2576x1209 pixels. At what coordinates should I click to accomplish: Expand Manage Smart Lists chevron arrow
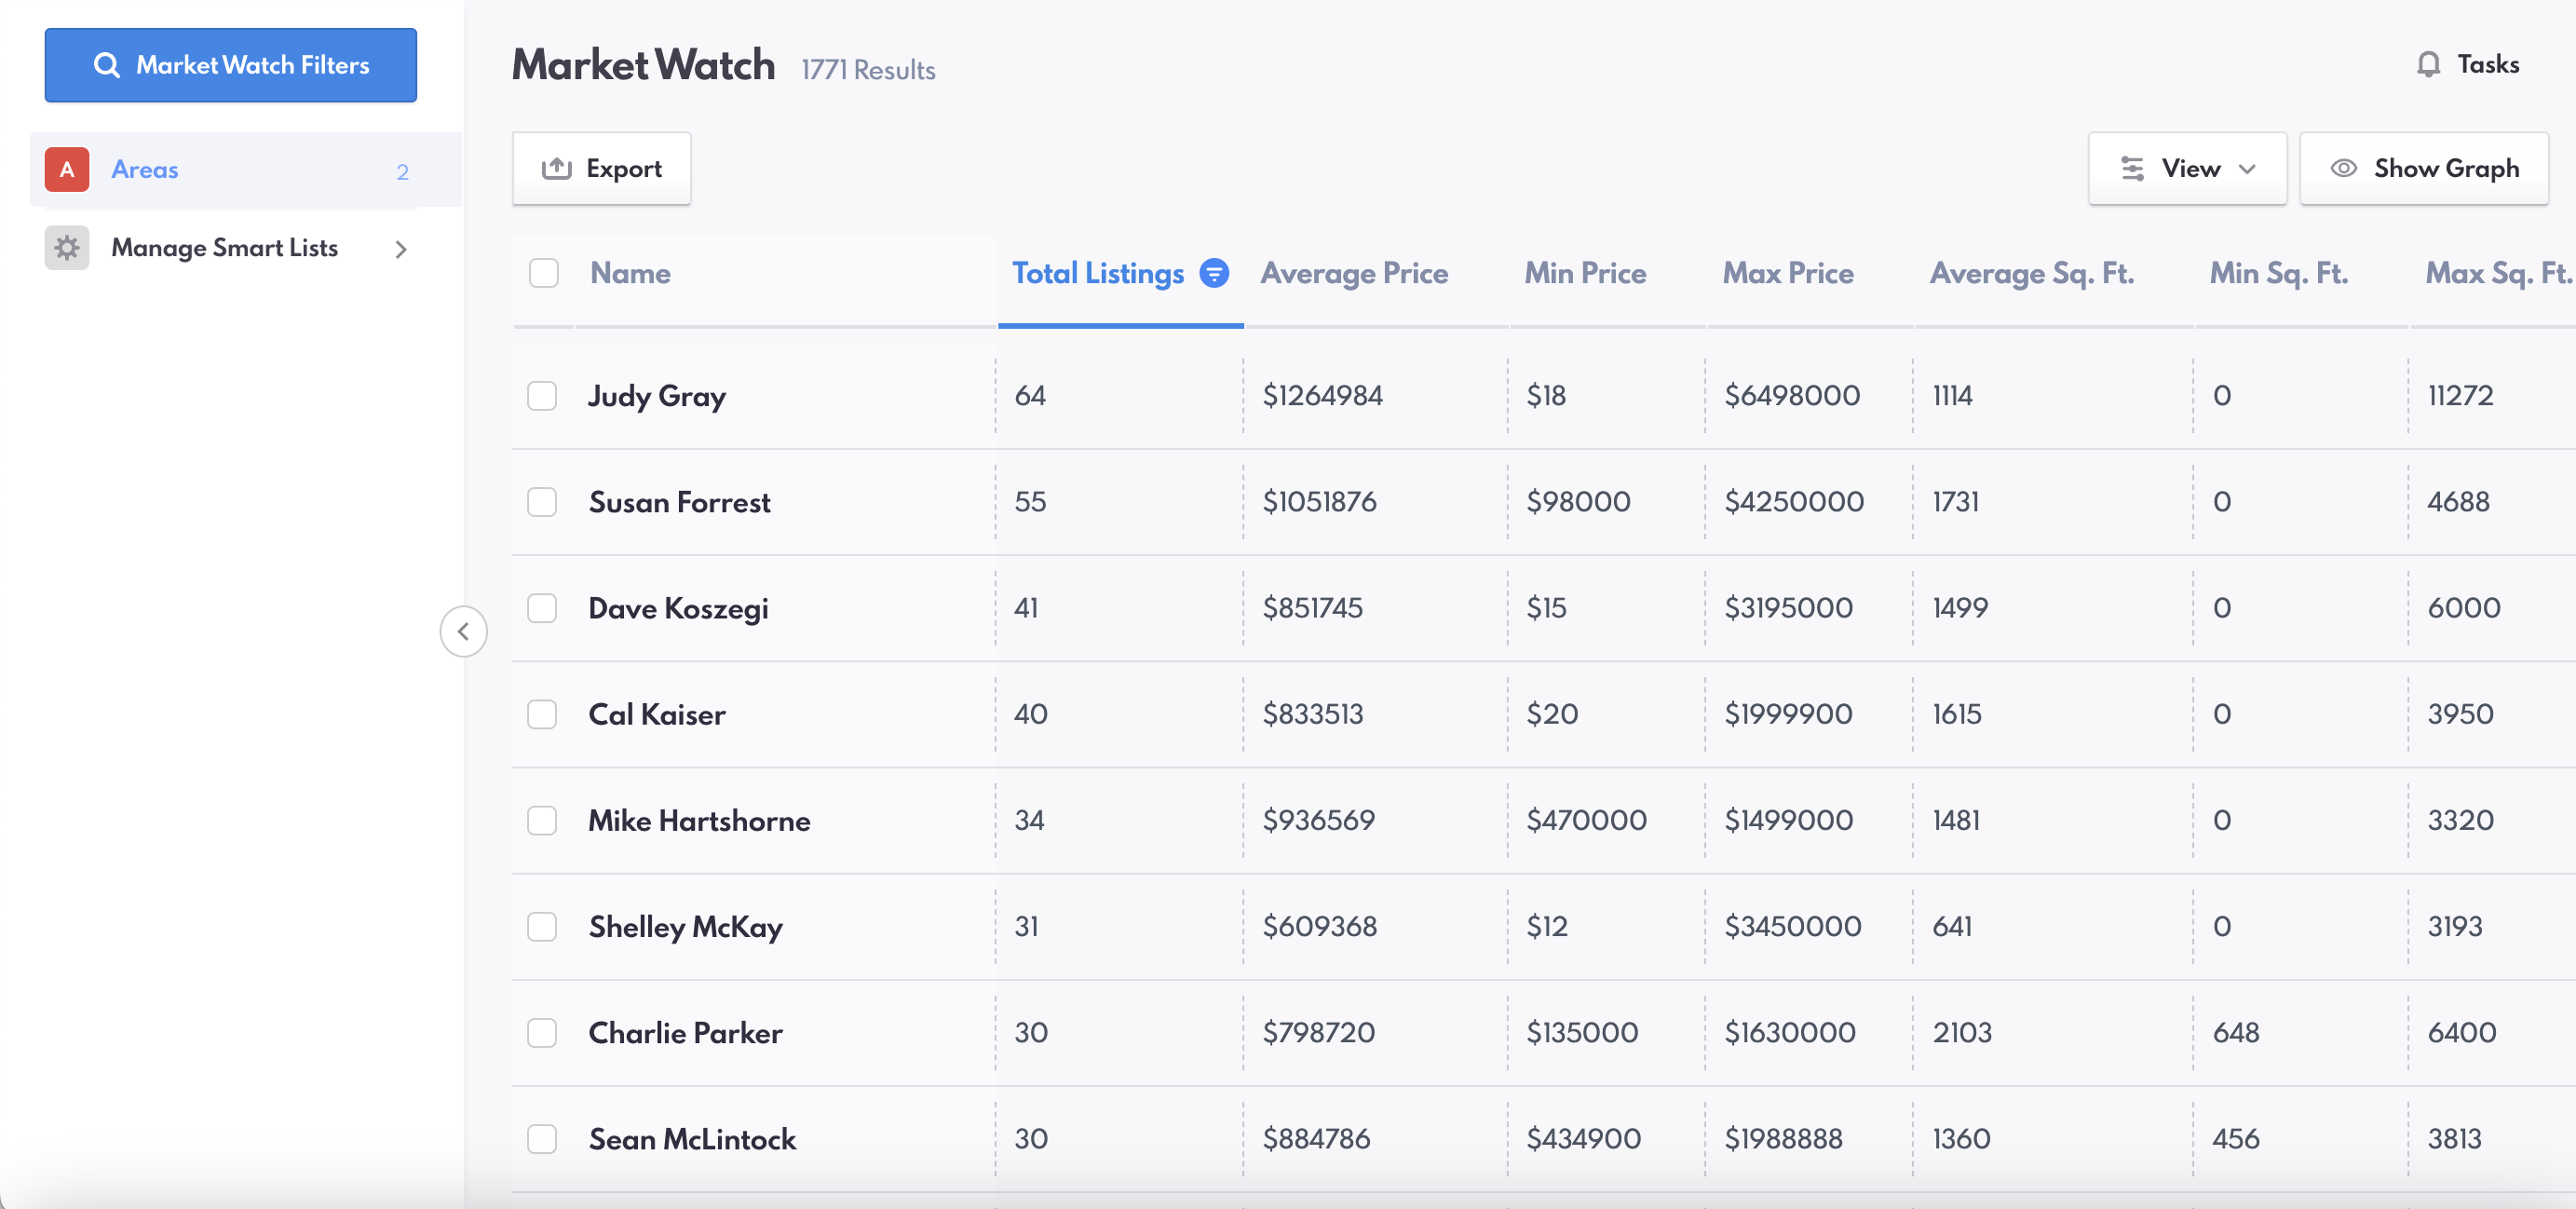tap(401, 249)
